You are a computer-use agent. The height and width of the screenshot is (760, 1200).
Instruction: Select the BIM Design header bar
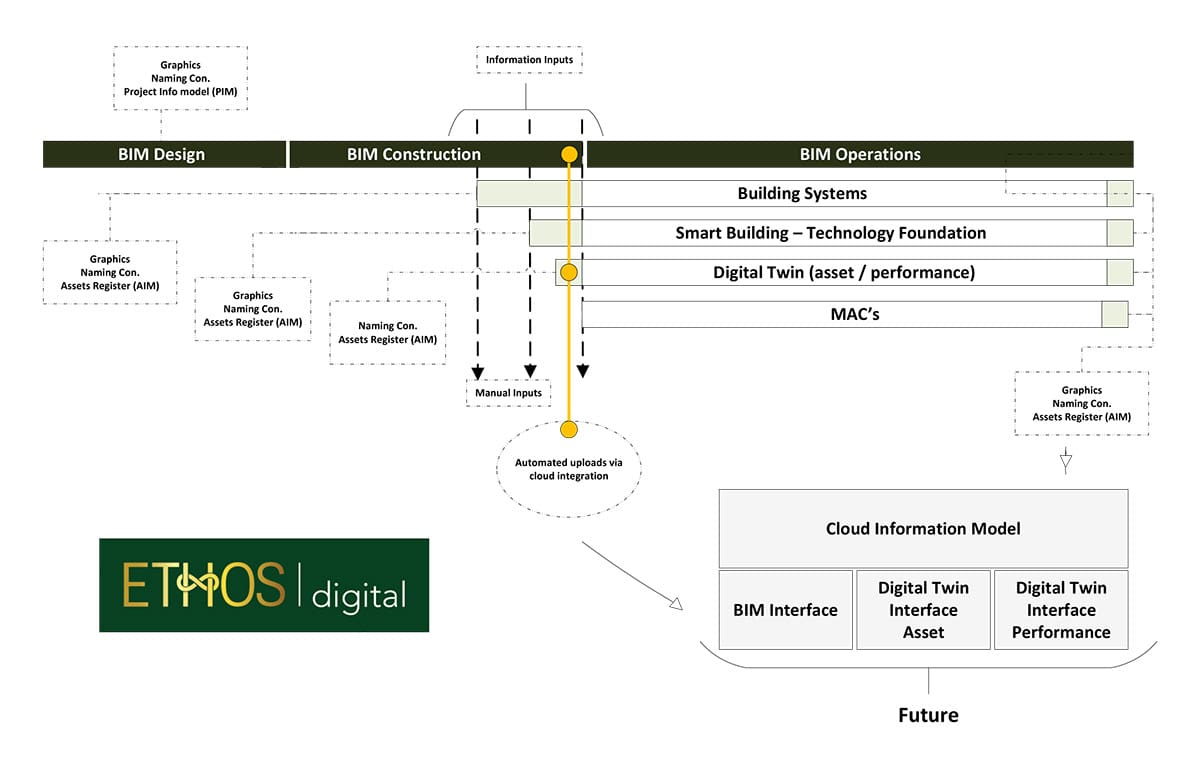point(162,154)
